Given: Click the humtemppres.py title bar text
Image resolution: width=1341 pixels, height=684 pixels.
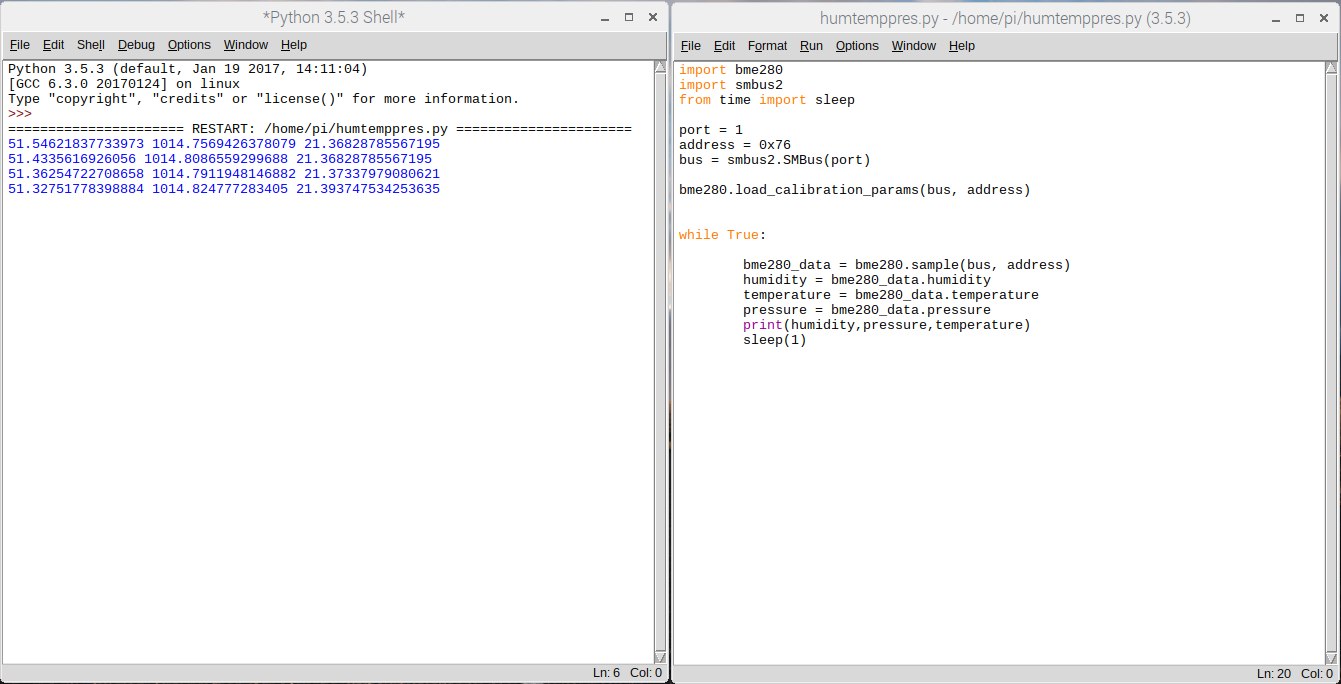Looking at the screenshot, I should click(1005, 18).
